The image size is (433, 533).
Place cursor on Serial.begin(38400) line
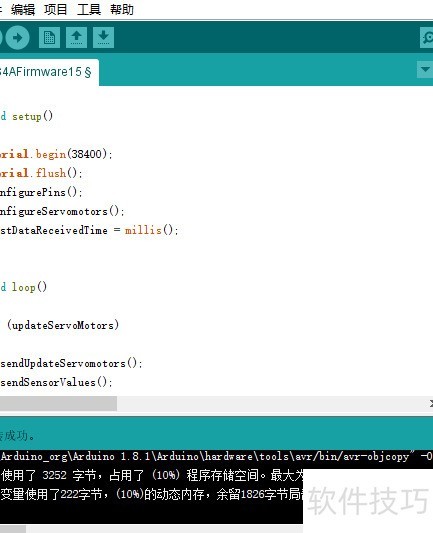56,154
